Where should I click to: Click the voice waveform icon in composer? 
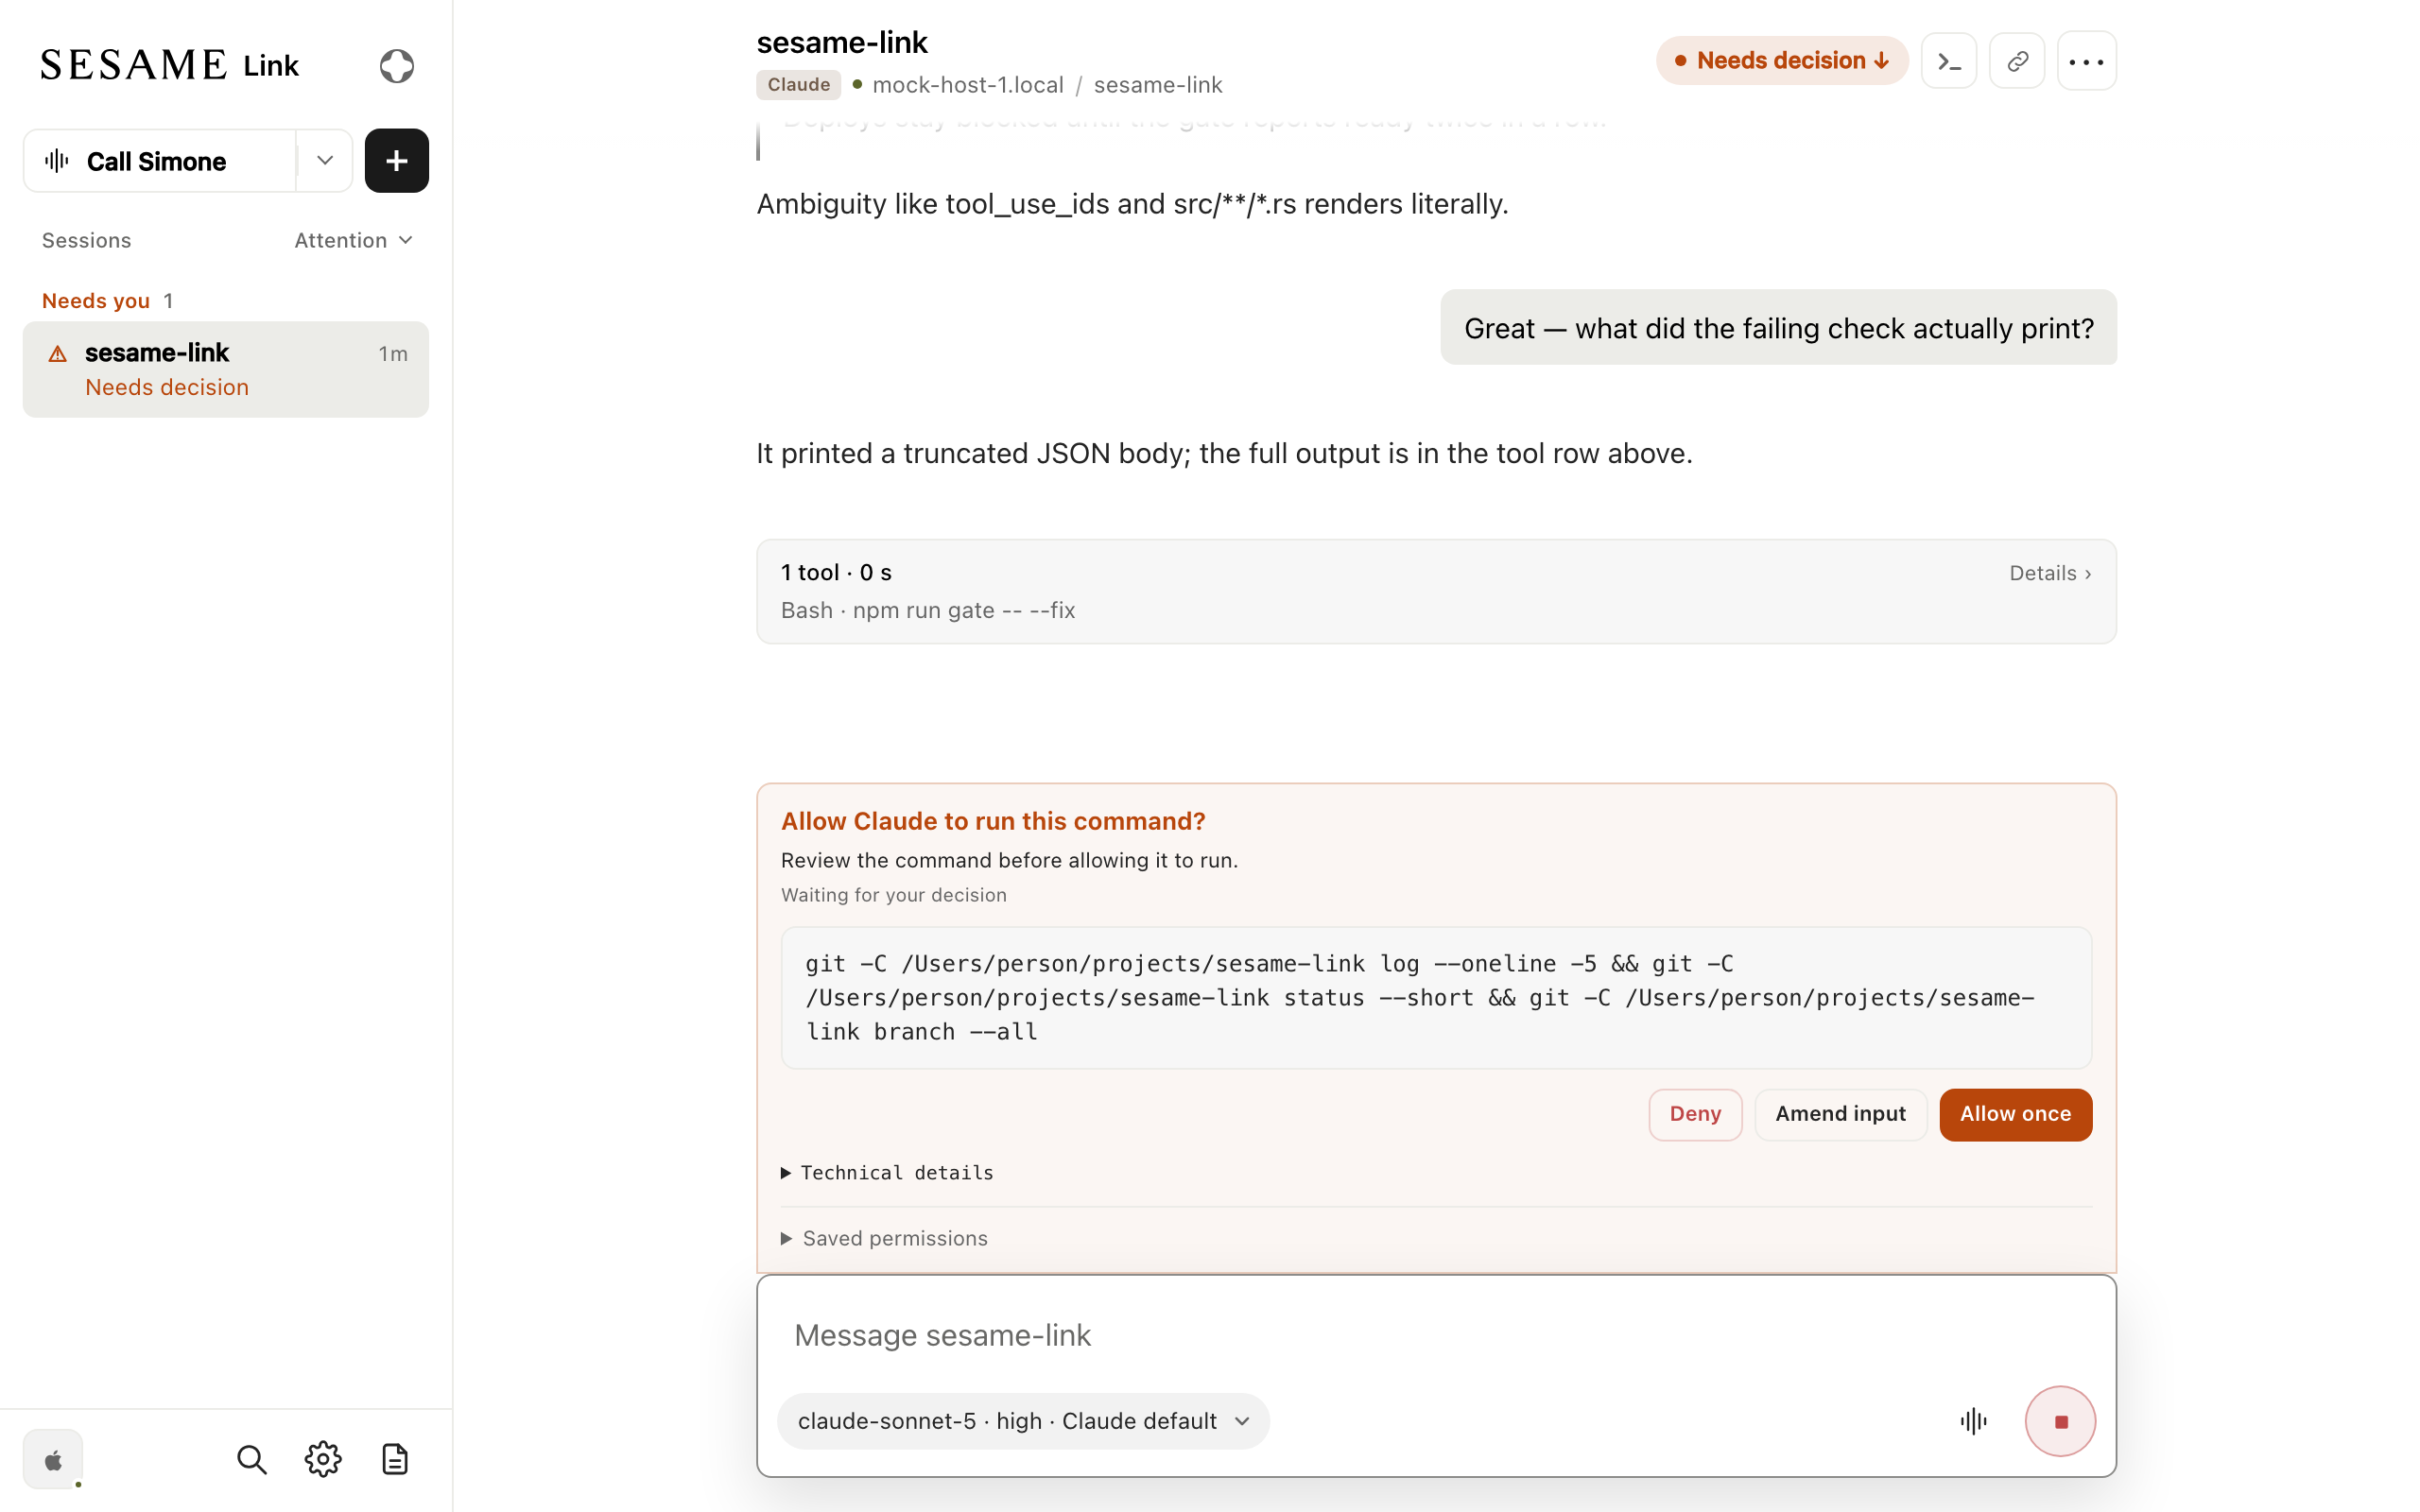point(1973,1421)
